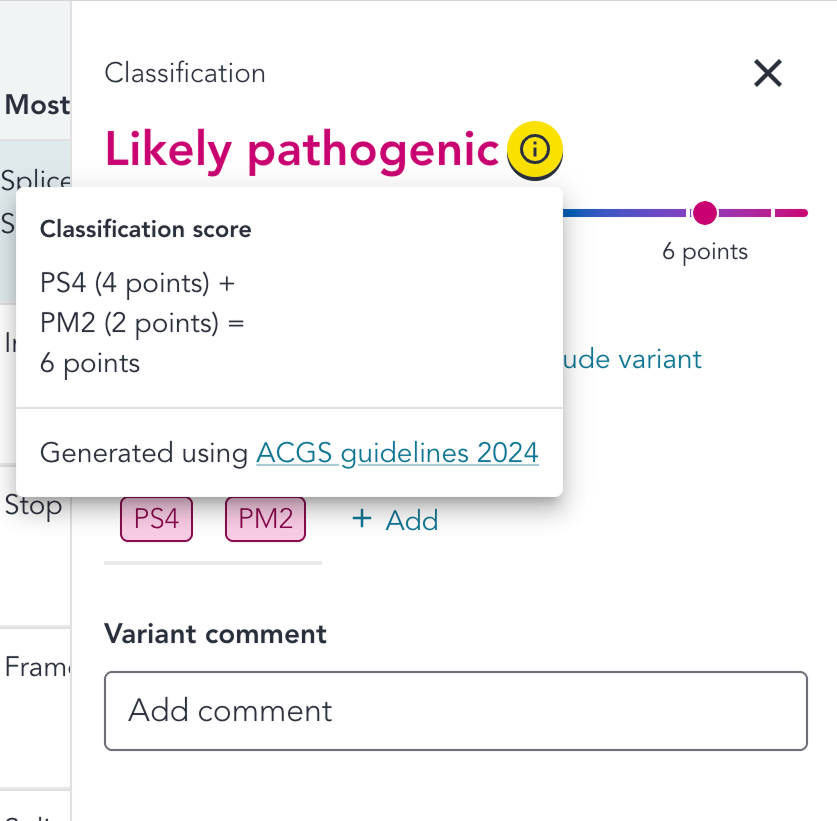Close the Classification panel with the X
837x821 pixels.
[x=767, y=73]
